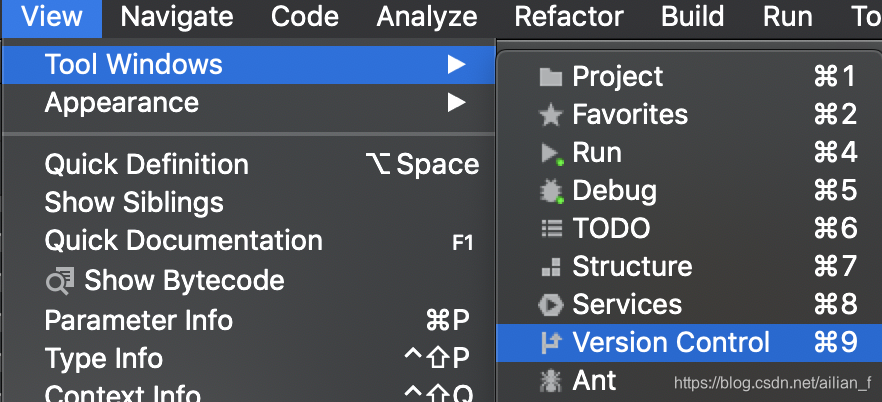
Task: Expand the Tool Windows submenu arrow
Action: click(x=456, y=65)
